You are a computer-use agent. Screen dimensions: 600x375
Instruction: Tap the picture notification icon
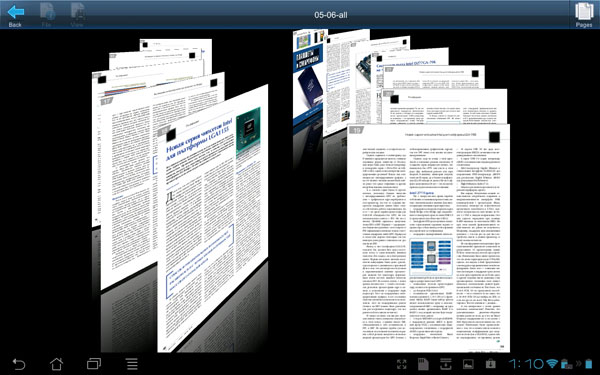[x=468, y=364]
